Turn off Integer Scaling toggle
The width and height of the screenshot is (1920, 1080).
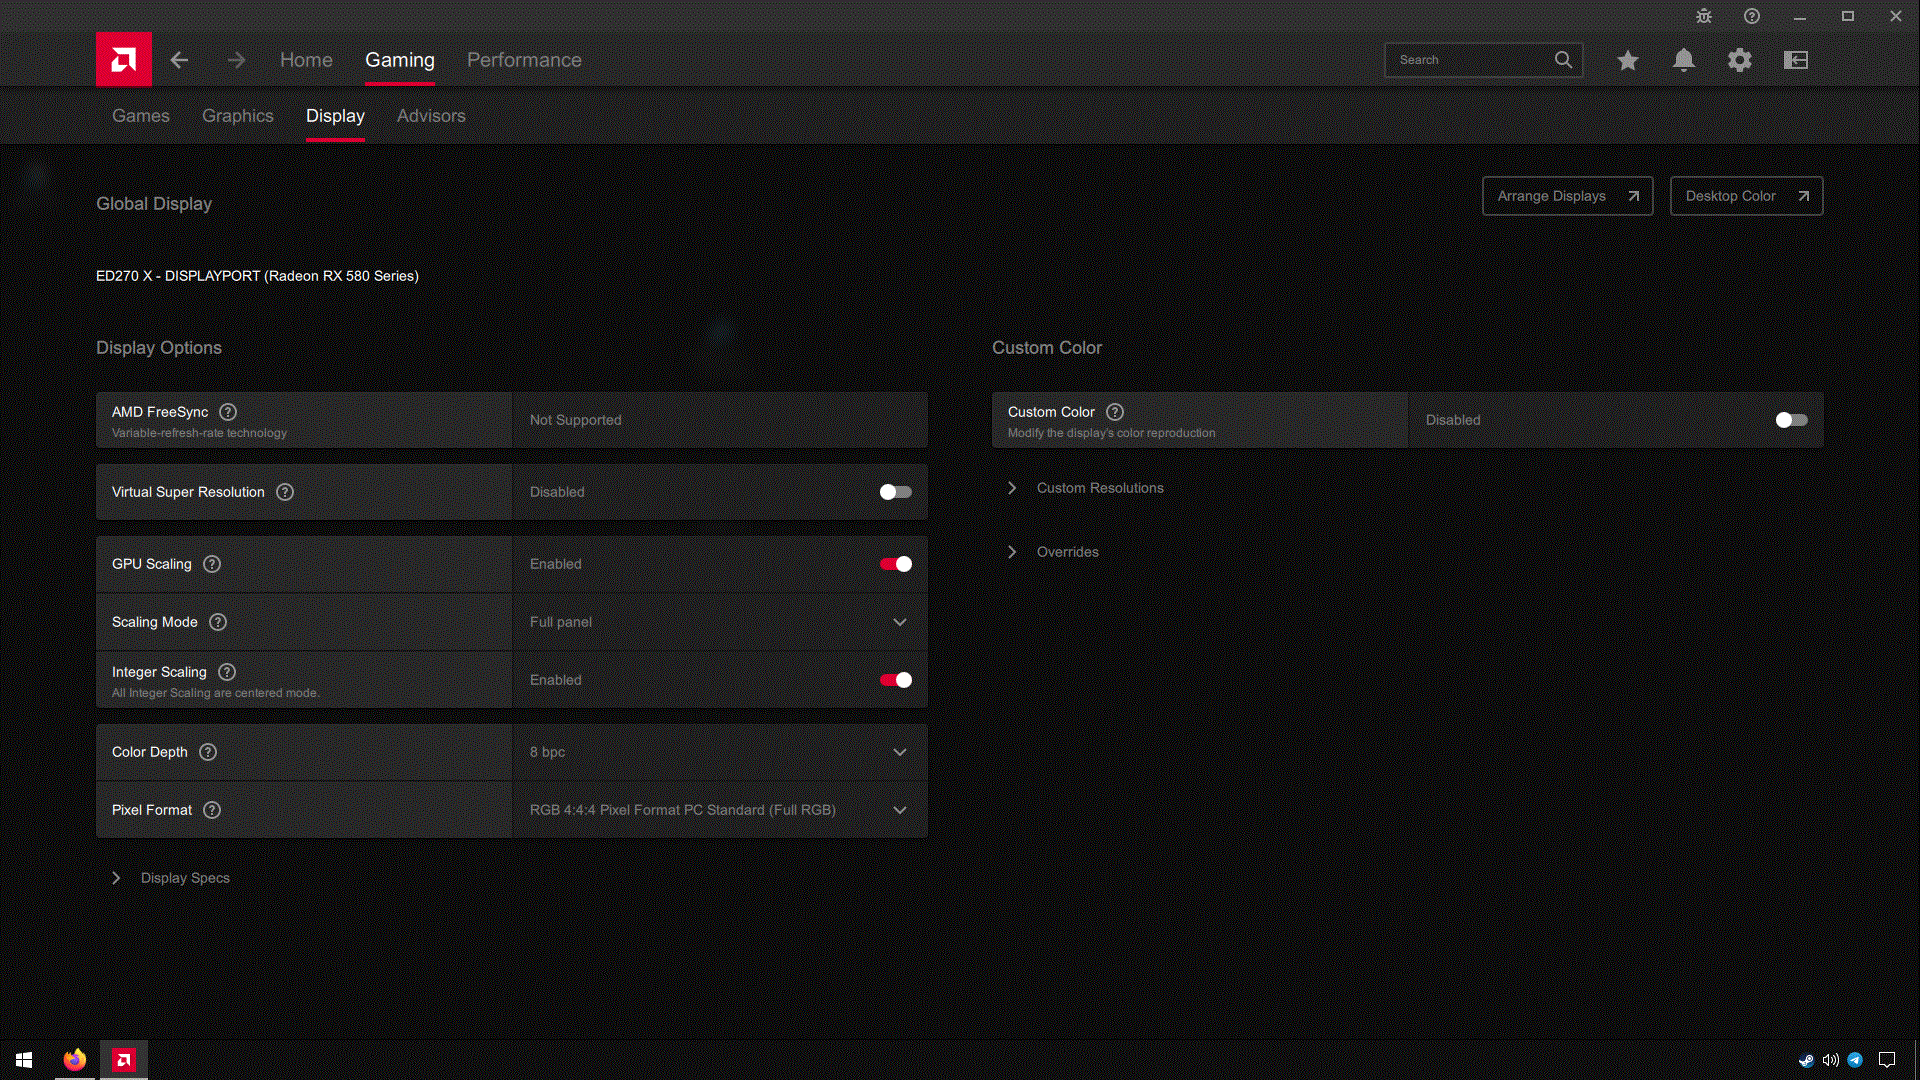(895, 680)
